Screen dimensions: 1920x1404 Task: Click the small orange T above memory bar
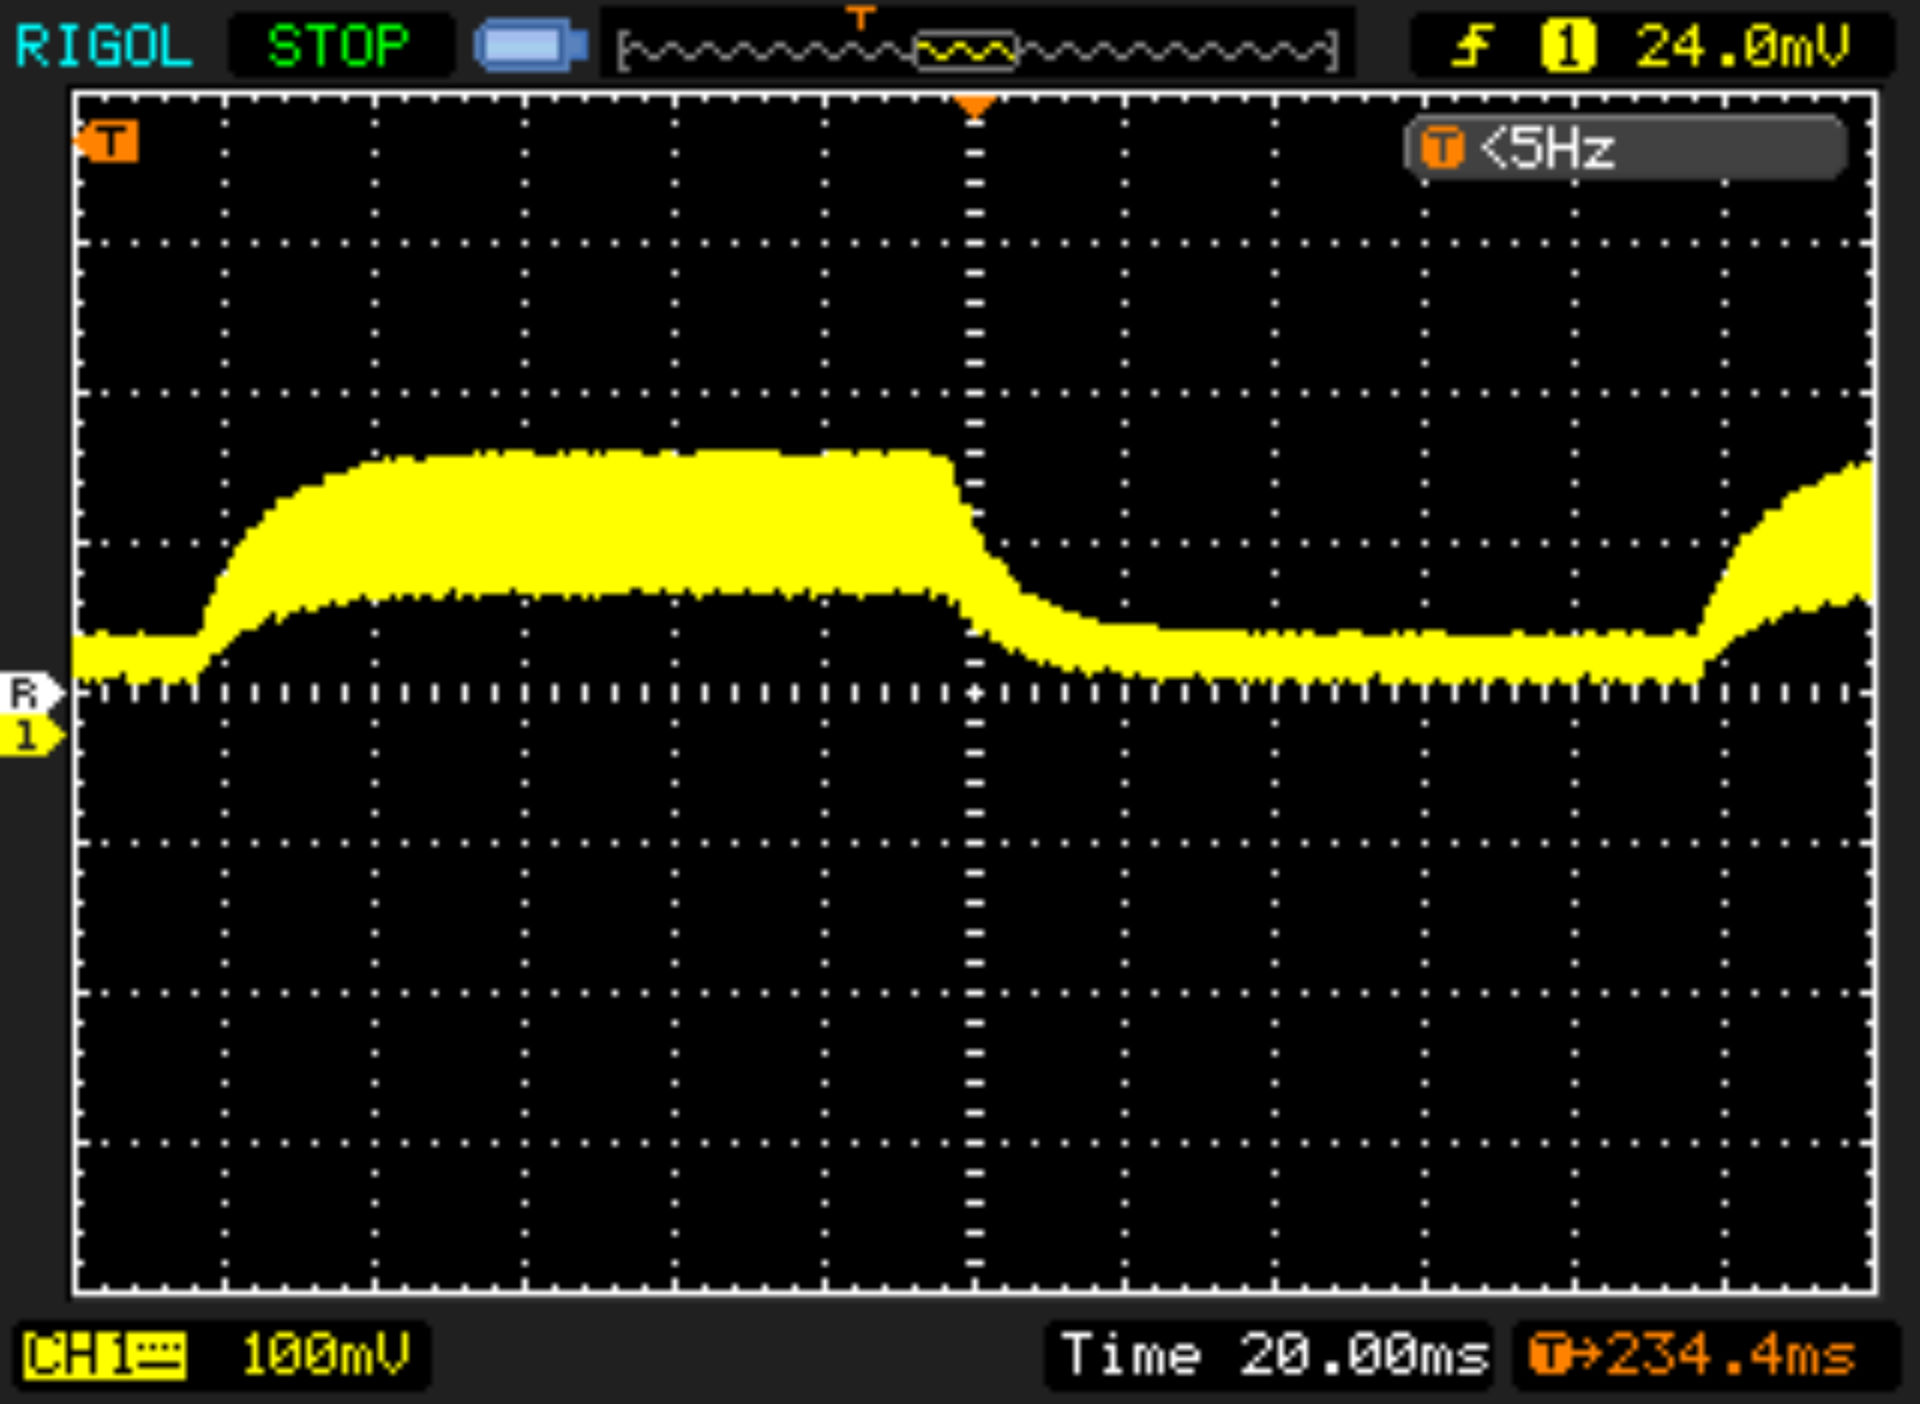[x=860, y=18]
